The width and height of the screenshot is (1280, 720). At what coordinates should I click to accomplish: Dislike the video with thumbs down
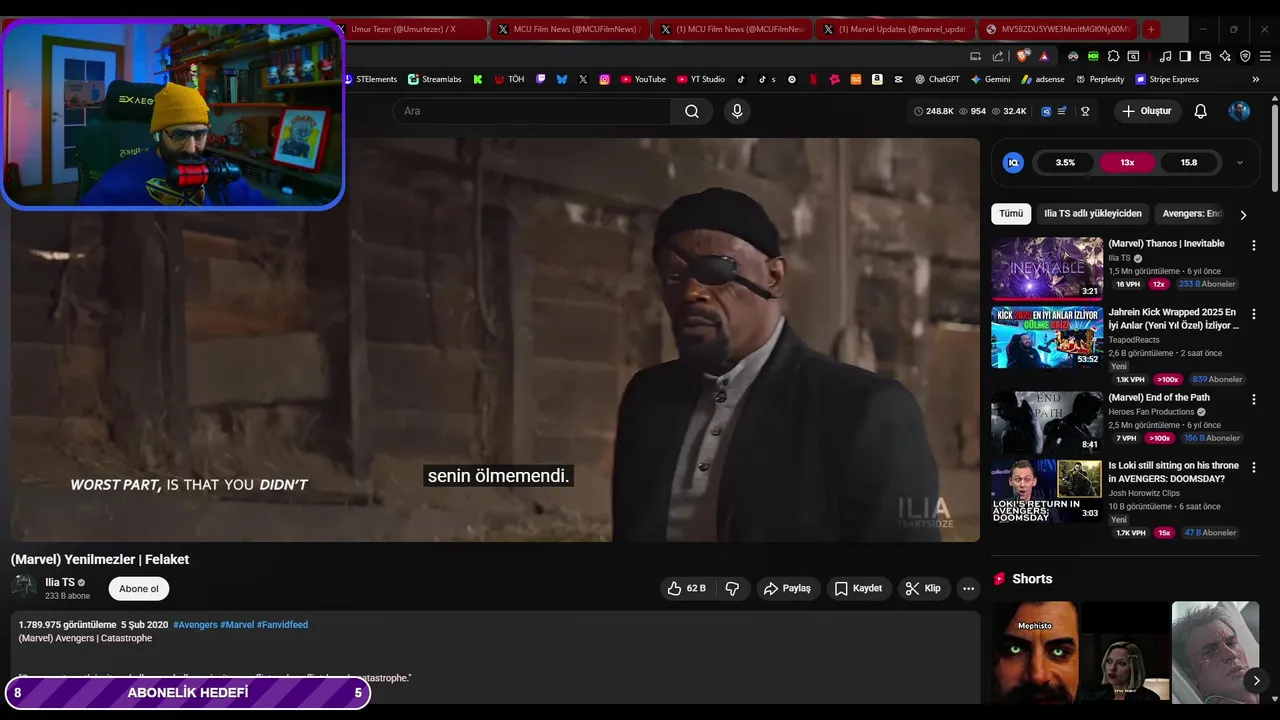click(x=732, y=588)
